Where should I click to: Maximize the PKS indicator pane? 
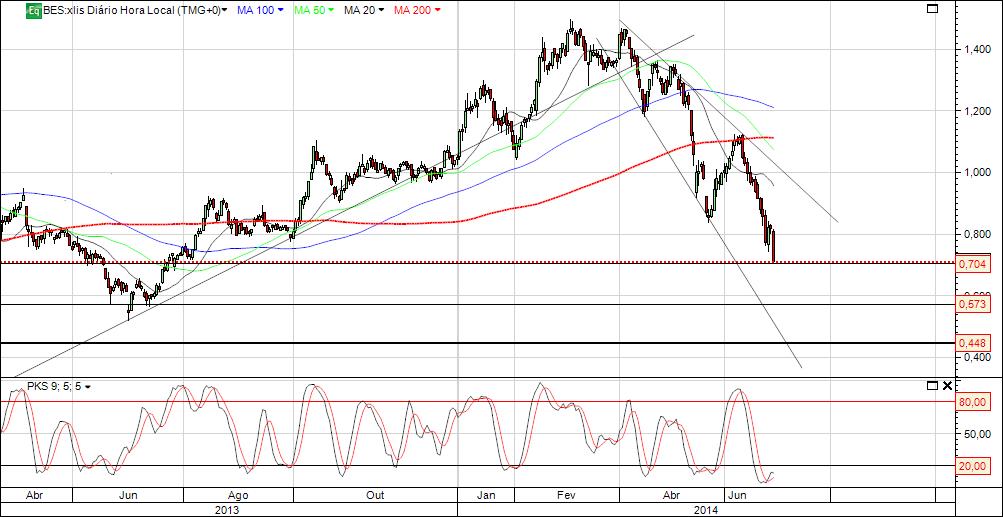(x=933, y=386)
